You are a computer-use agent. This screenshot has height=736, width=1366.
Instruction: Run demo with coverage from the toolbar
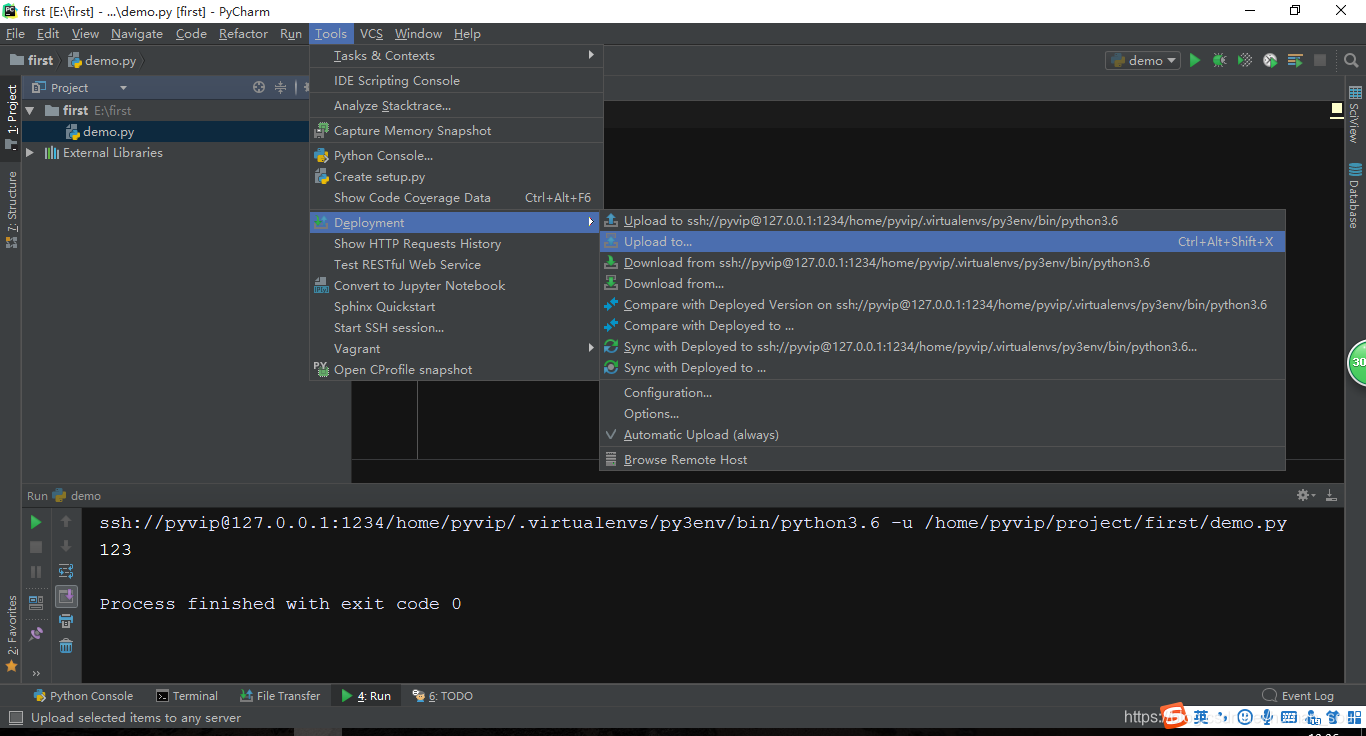click(x=1244, y=61)
